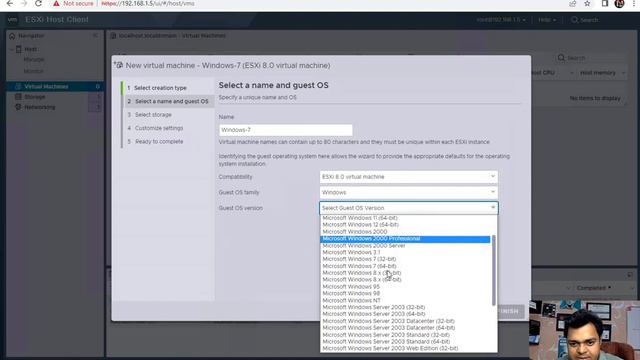Screen dimensions: 640x360
Task: Click the VM Name input field
Action: (x=286, y=130)
